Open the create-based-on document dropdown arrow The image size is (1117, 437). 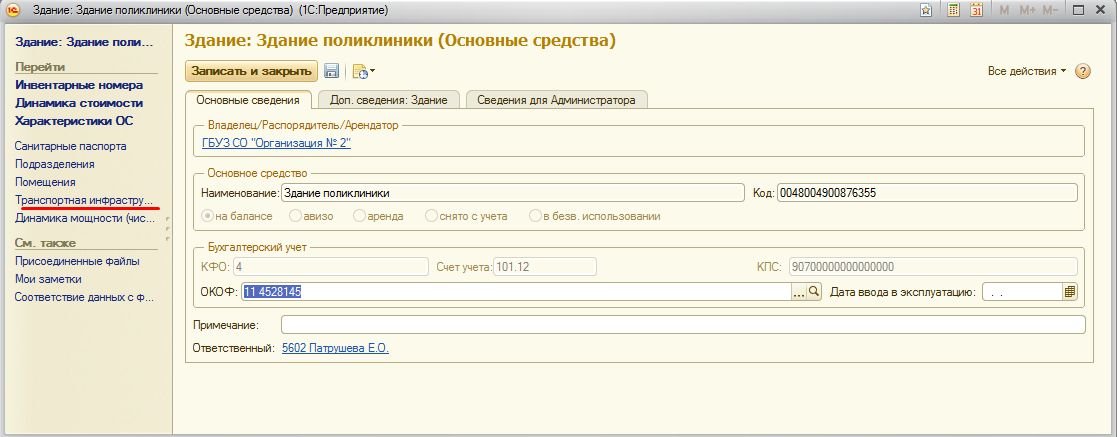(x=372, y=72)
